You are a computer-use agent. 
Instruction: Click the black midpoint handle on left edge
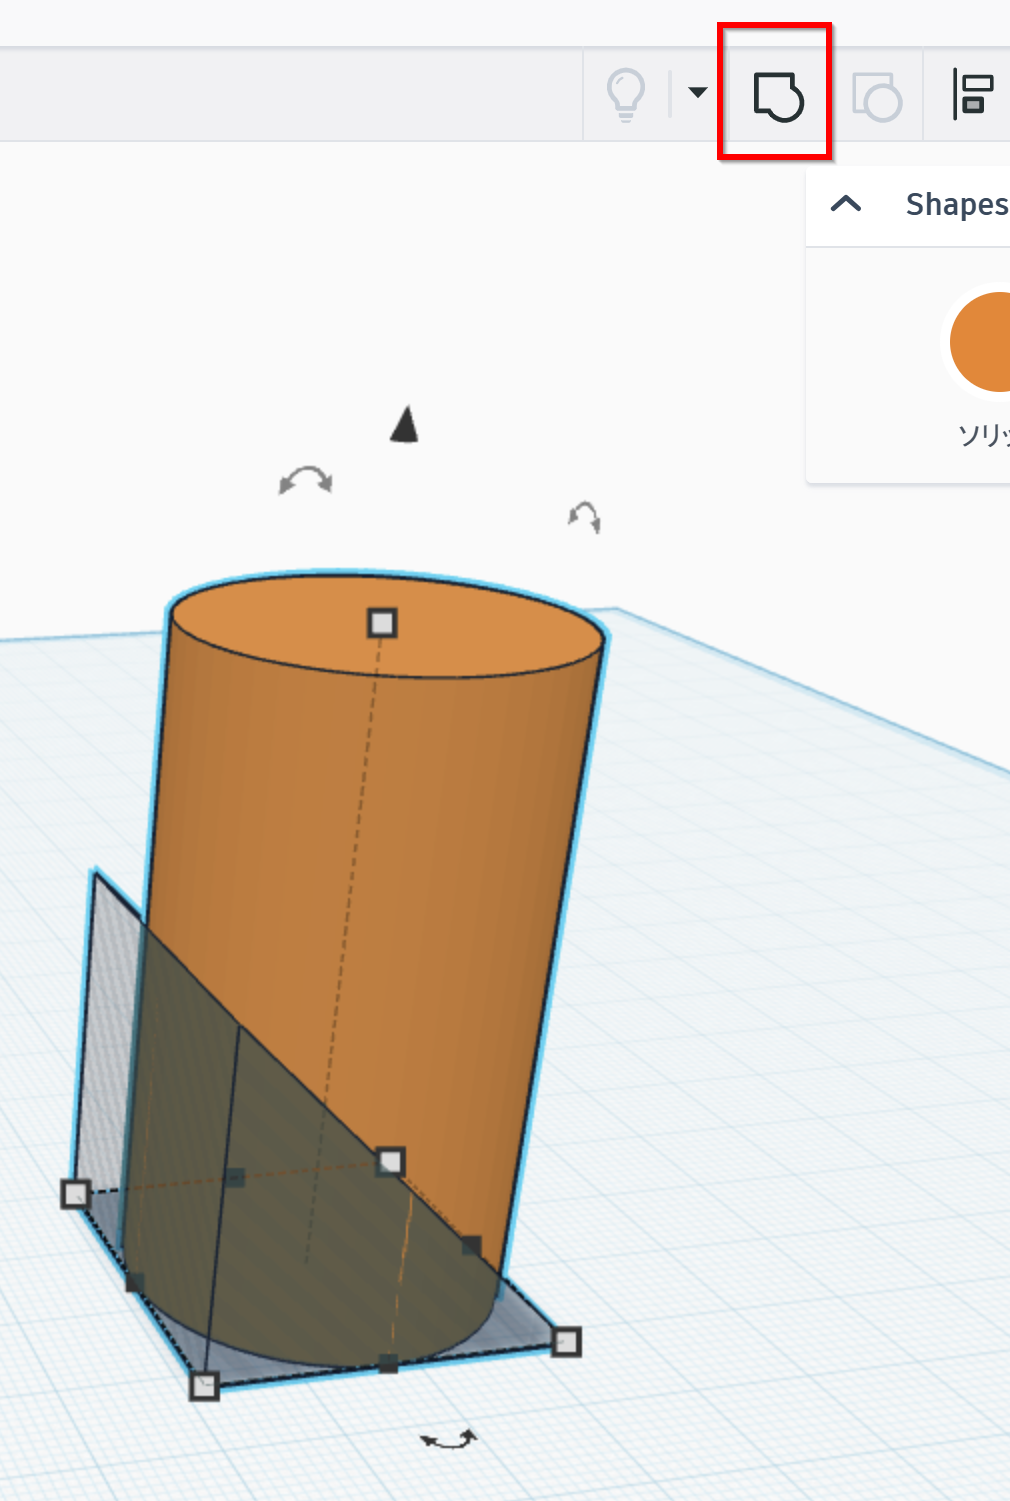pyautogui.click(x=134, y=1282)
